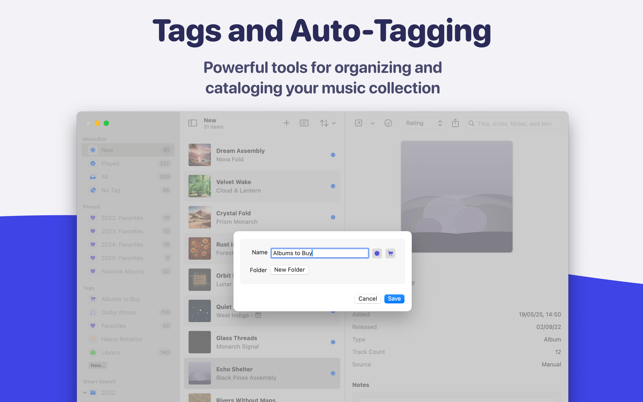This screenshot has width=643, height=402.
Task: Click the blue unplayed dot on Velvet Wake
Action: pos(333,186)
